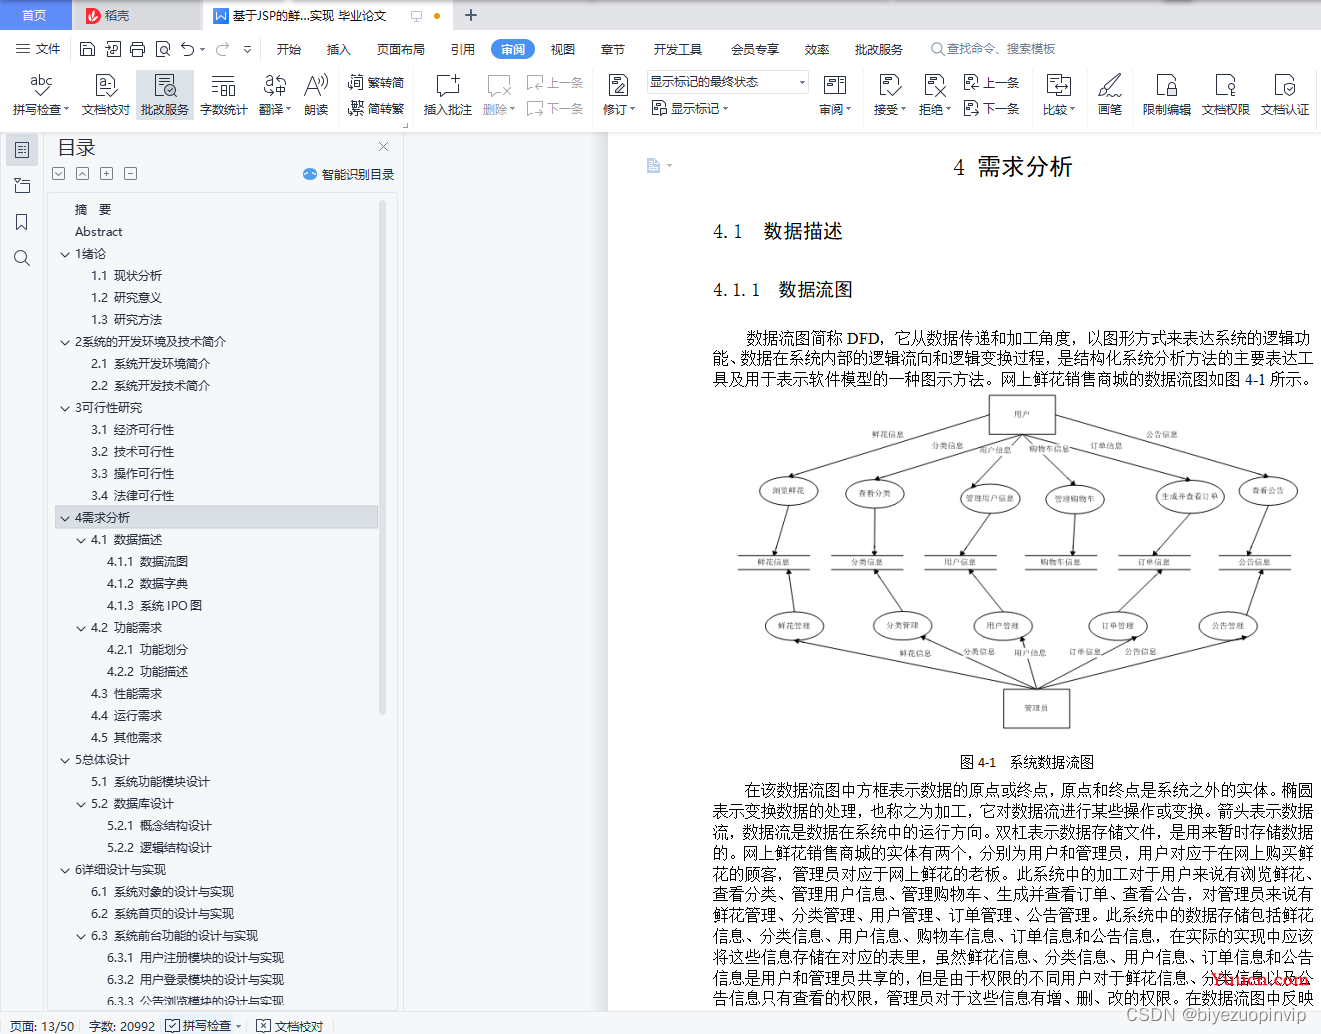
Task: Open 文档认证 document certification
Action: (1285, 94)
